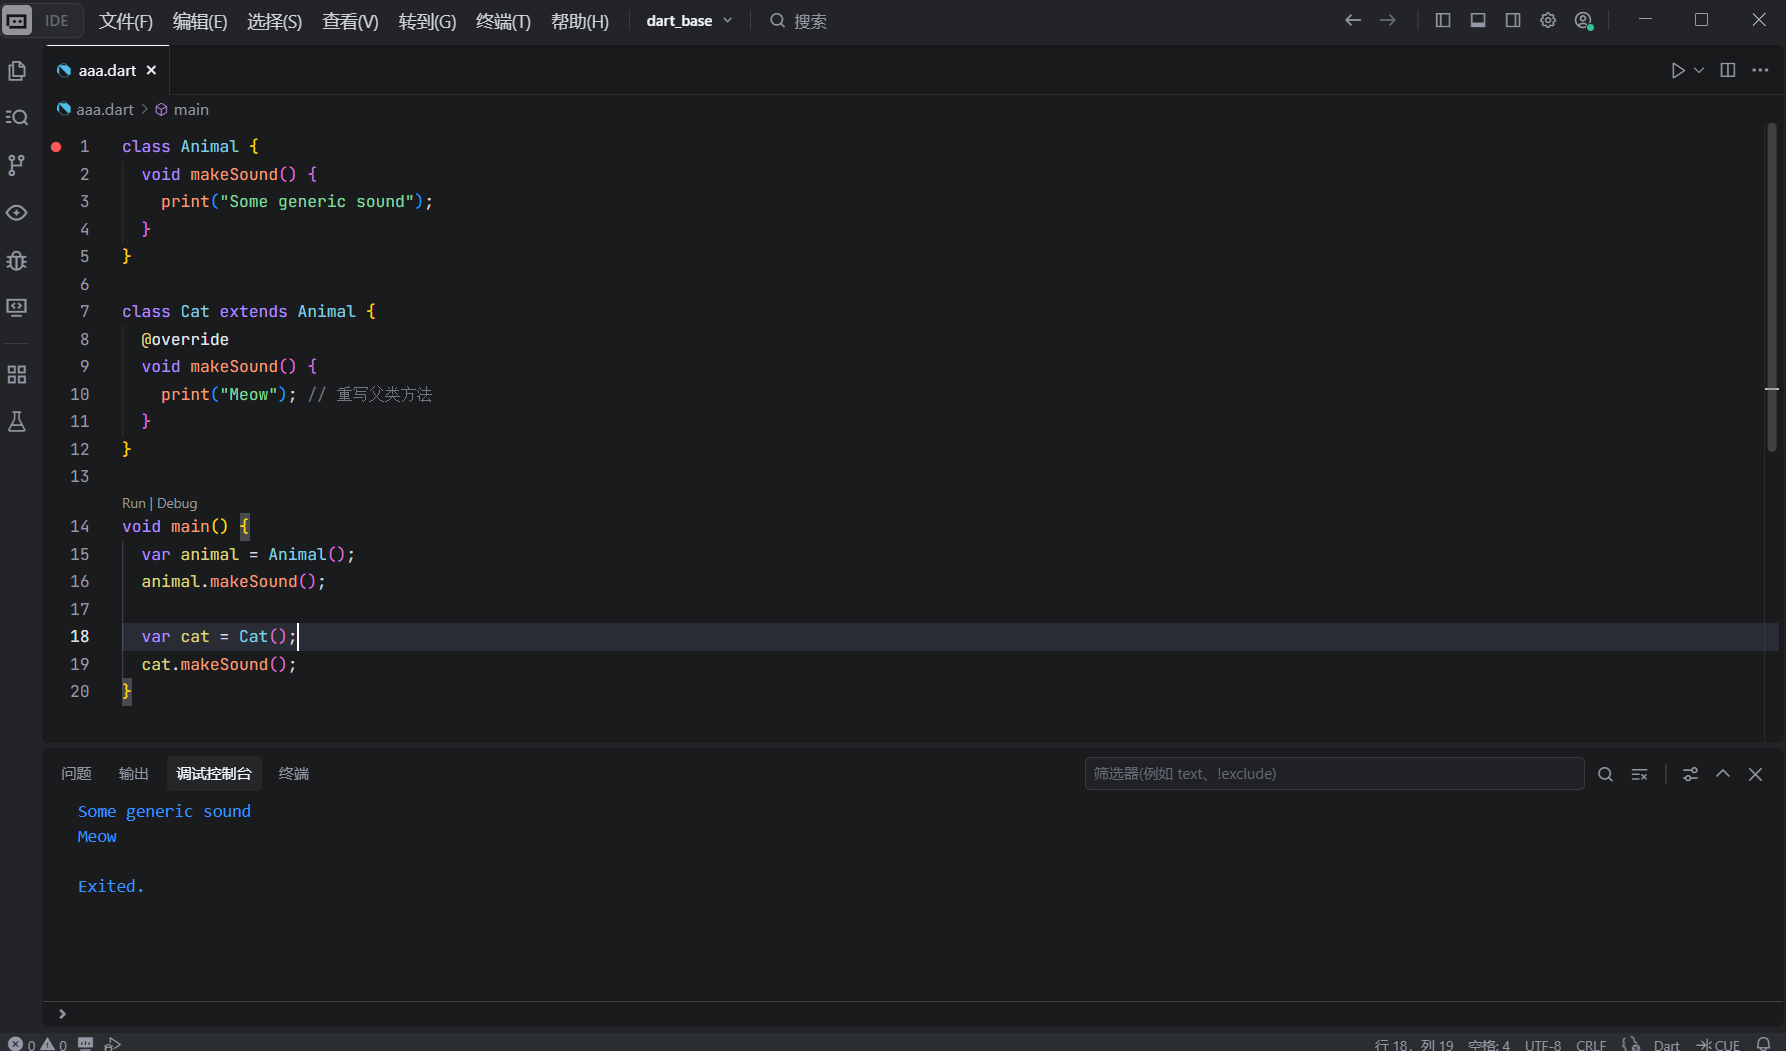This screenshot has height=1051, width=1786.
Task: Click the CUE status bar item
Action: 1719,1044
